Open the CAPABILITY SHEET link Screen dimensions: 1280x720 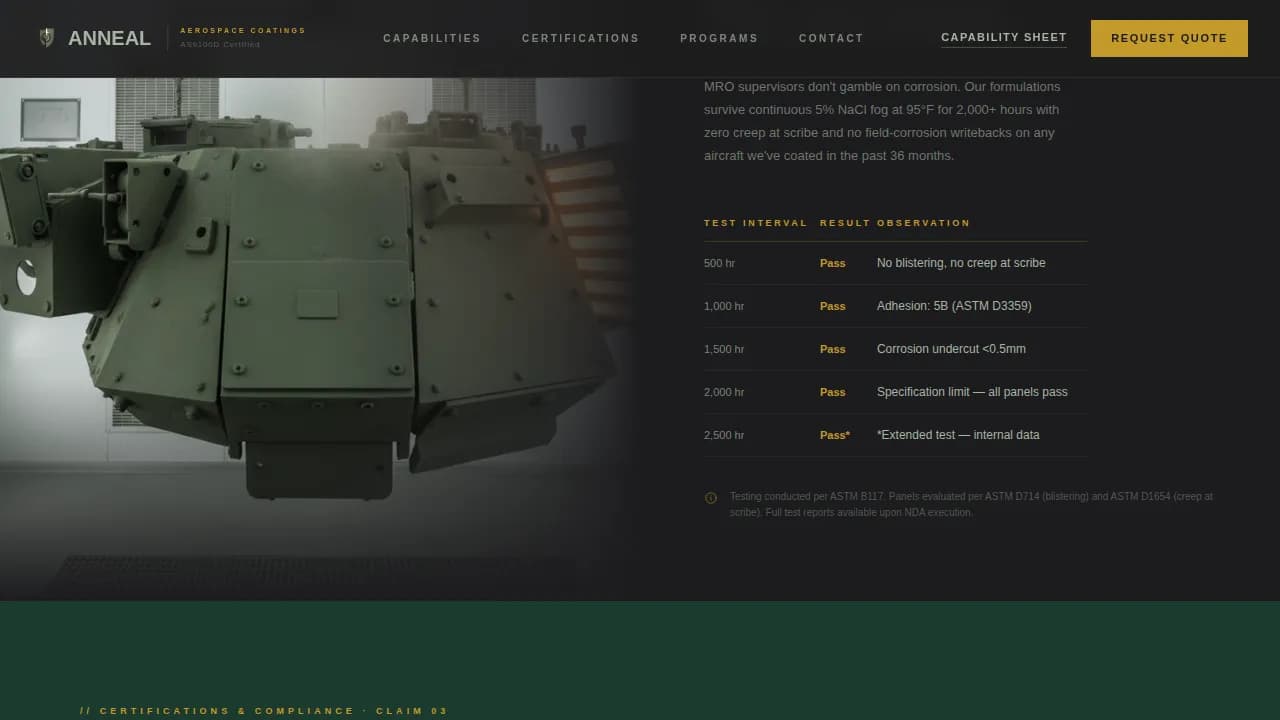pyautogui.click(x=1004, y=36)
